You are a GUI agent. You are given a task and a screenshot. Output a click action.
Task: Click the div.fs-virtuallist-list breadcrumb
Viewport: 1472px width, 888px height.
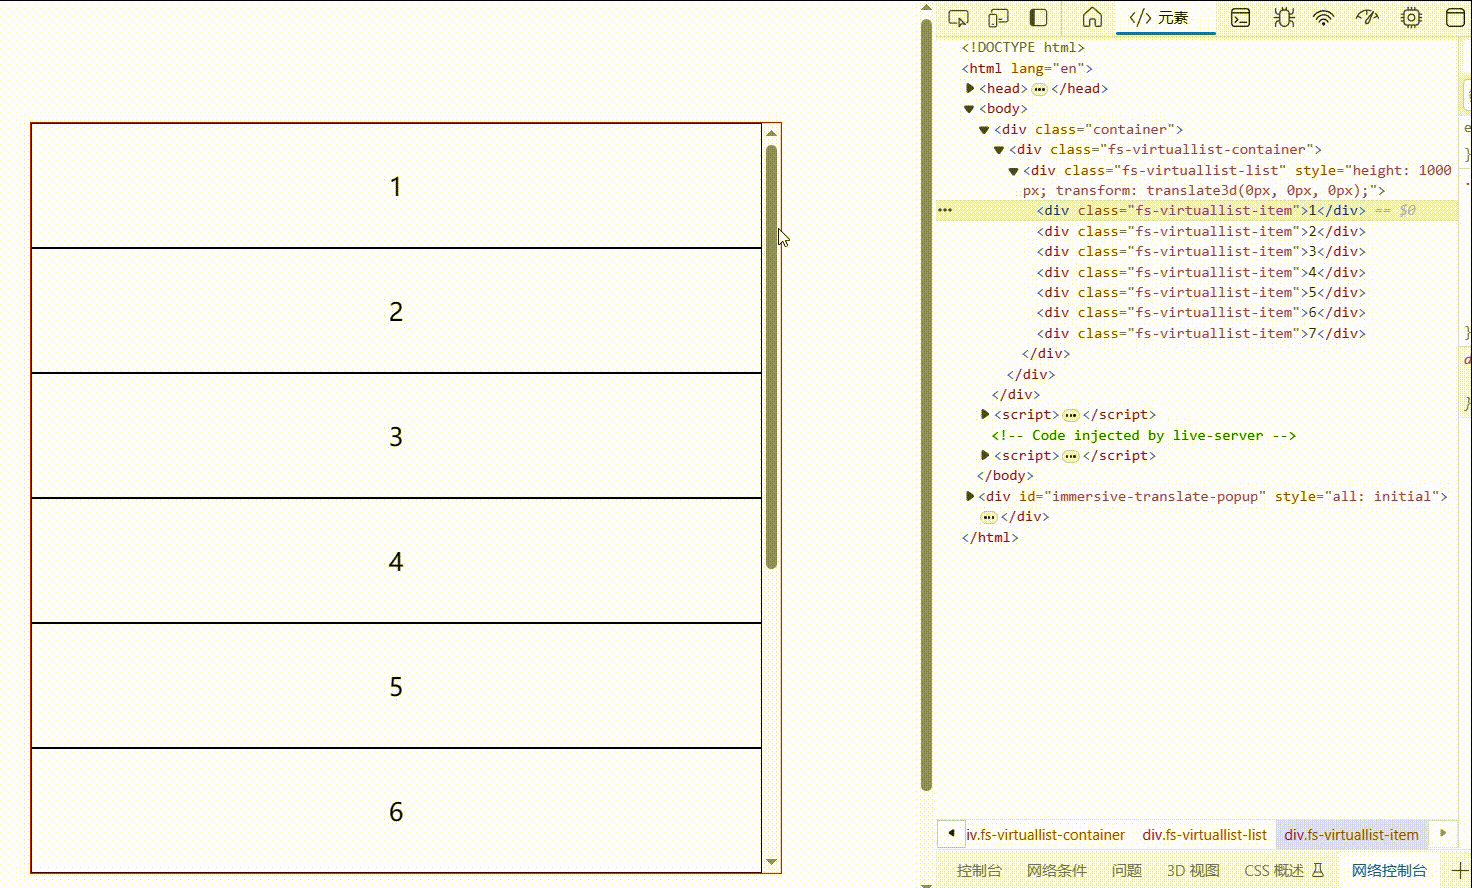click(x=1204, y=834)
